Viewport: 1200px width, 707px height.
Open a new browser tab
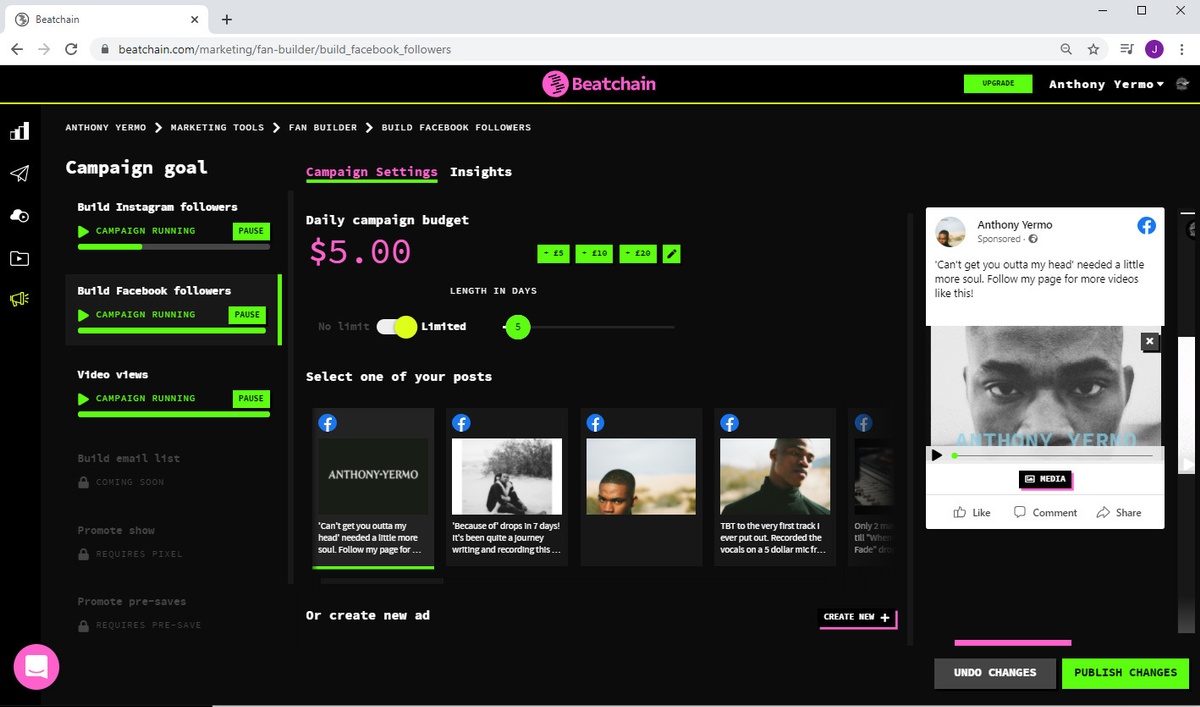(x=227, y=19)
